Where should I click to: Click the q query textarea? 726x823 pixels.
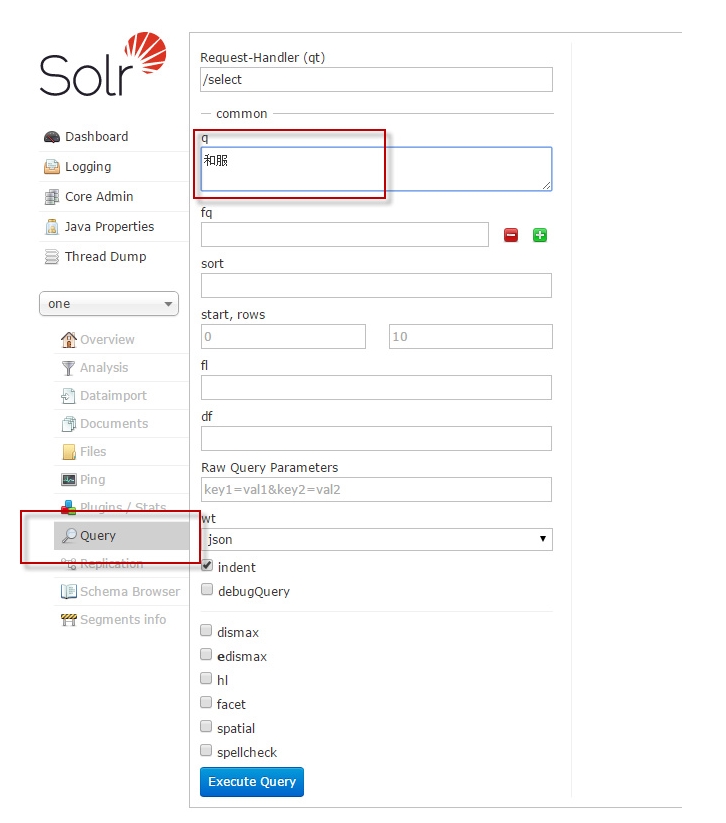[x=376, y=169]
